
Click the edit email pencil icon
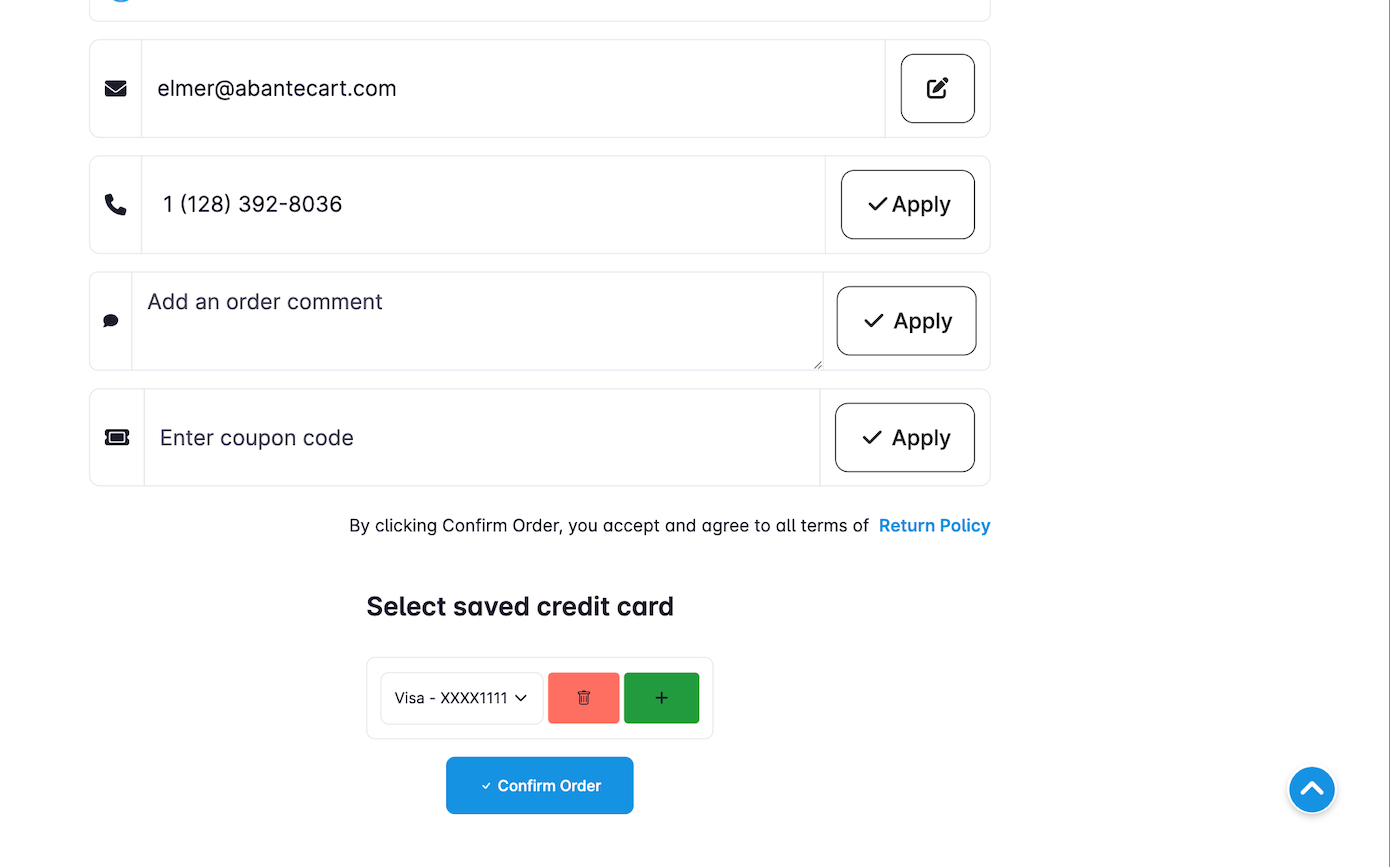(937, 88)
